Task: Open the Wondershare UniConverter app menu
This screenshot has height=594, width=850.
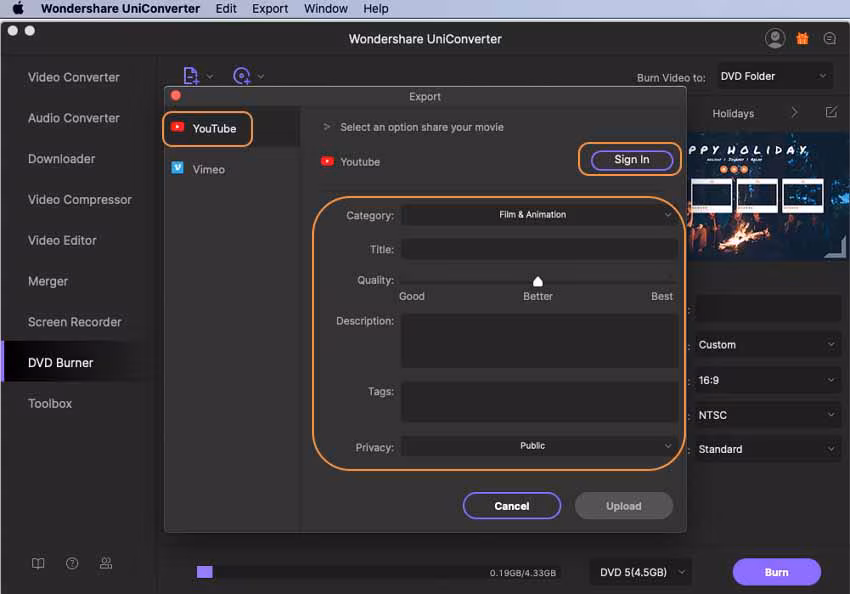Action: pyautogui.click(x=120, y=9)
